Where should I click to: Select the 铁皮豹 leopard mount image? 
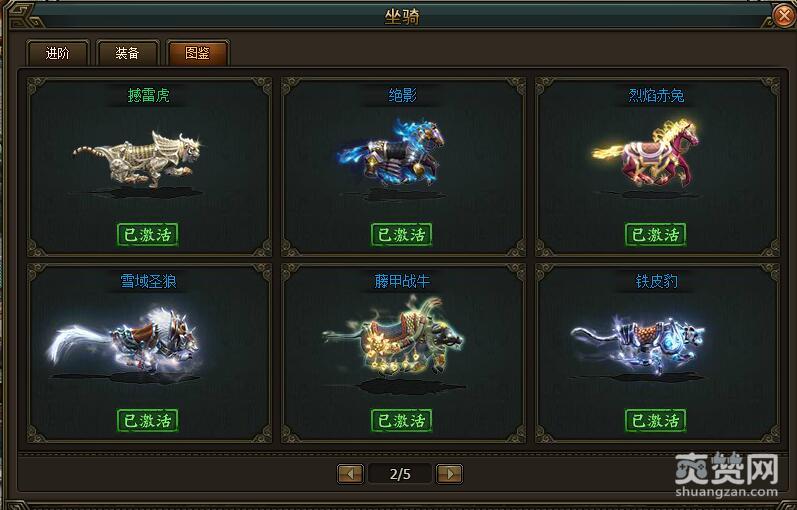pyautogui.click(x=638, y=345)
